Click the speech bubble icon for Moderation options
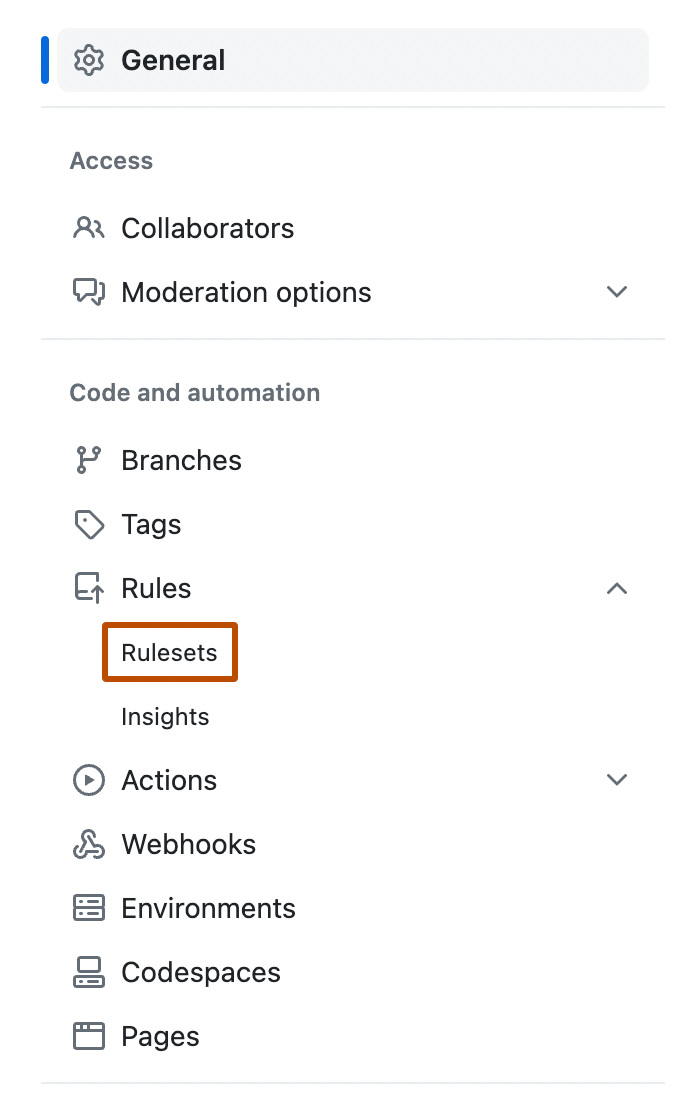 pos(89,292)
